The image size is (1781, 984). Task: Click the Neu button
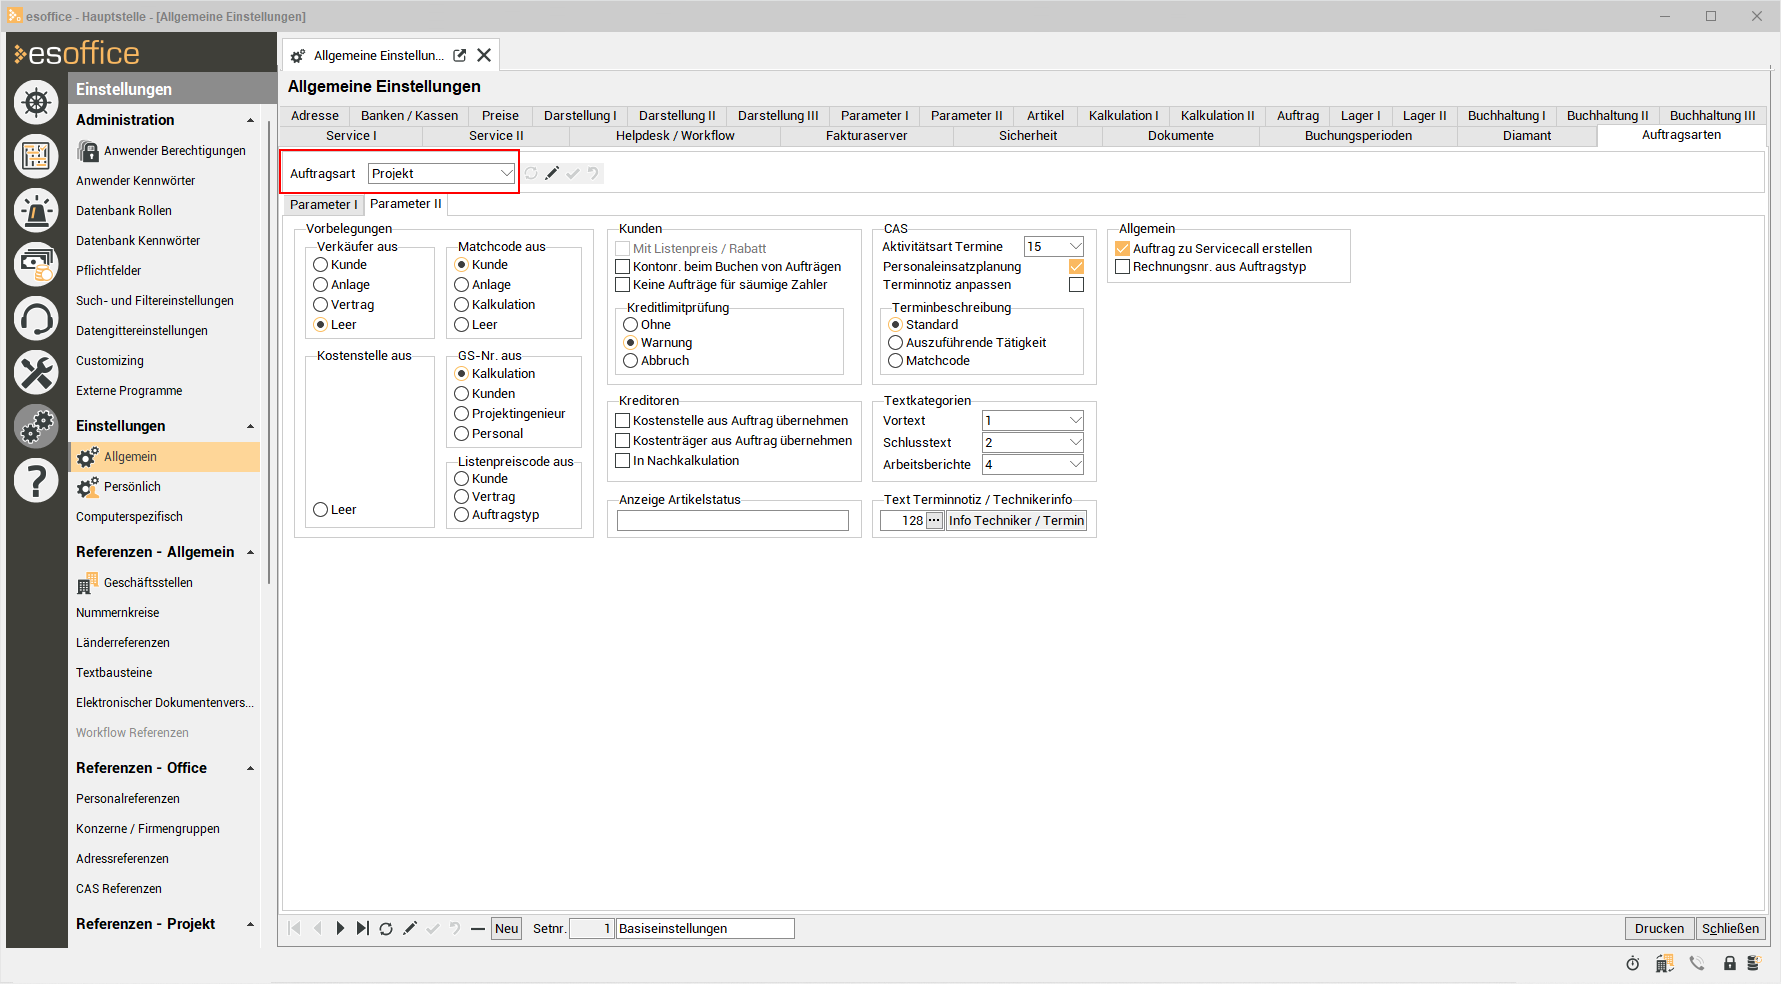pyautogui.click(x=507, y=929)
